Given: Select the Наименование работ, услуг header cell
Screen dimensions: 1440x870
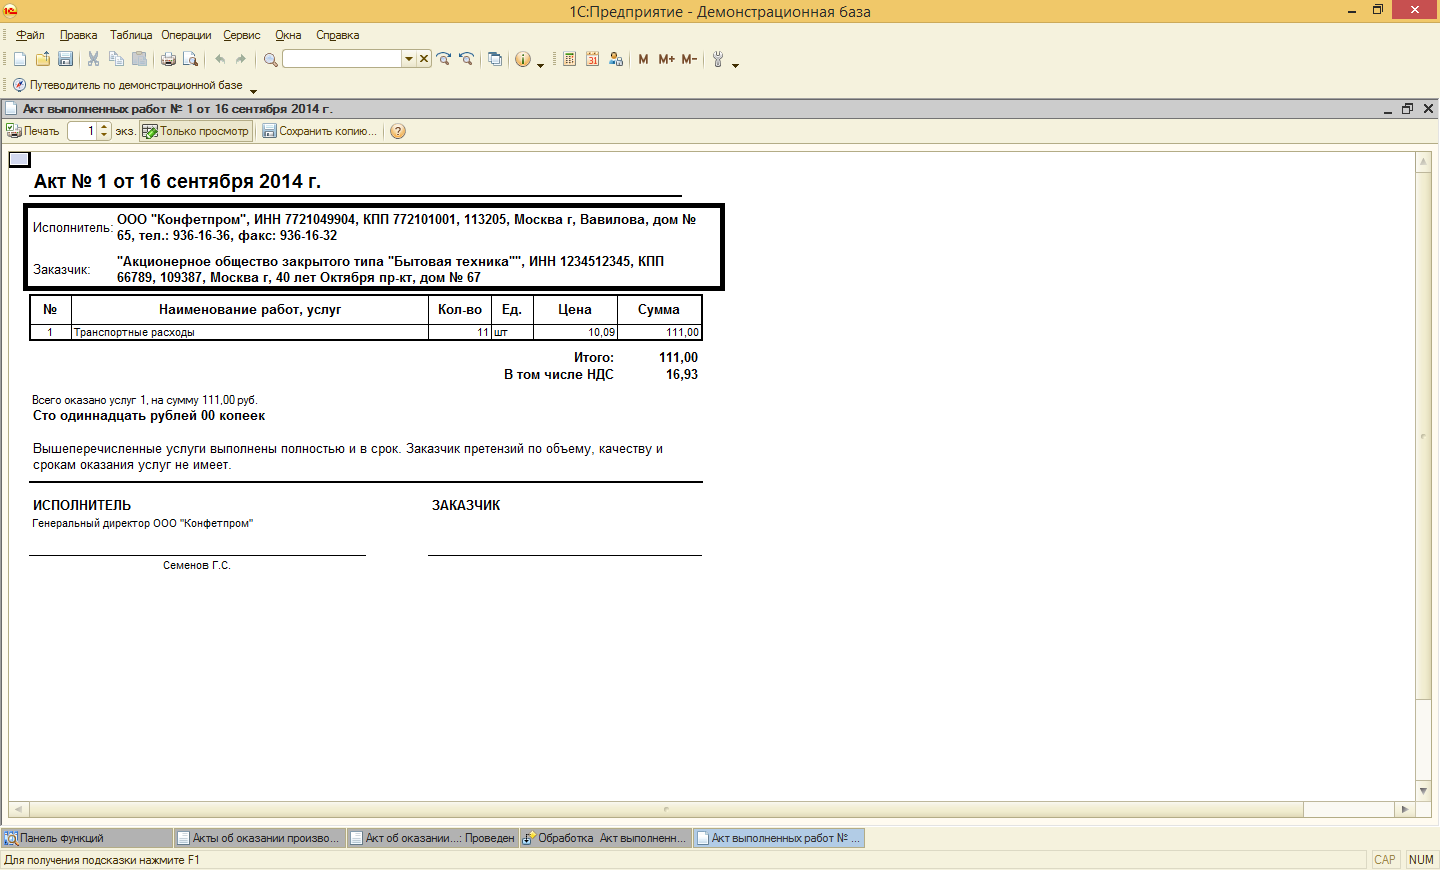Looking at the screenshot, I should [x=250, y=310].
